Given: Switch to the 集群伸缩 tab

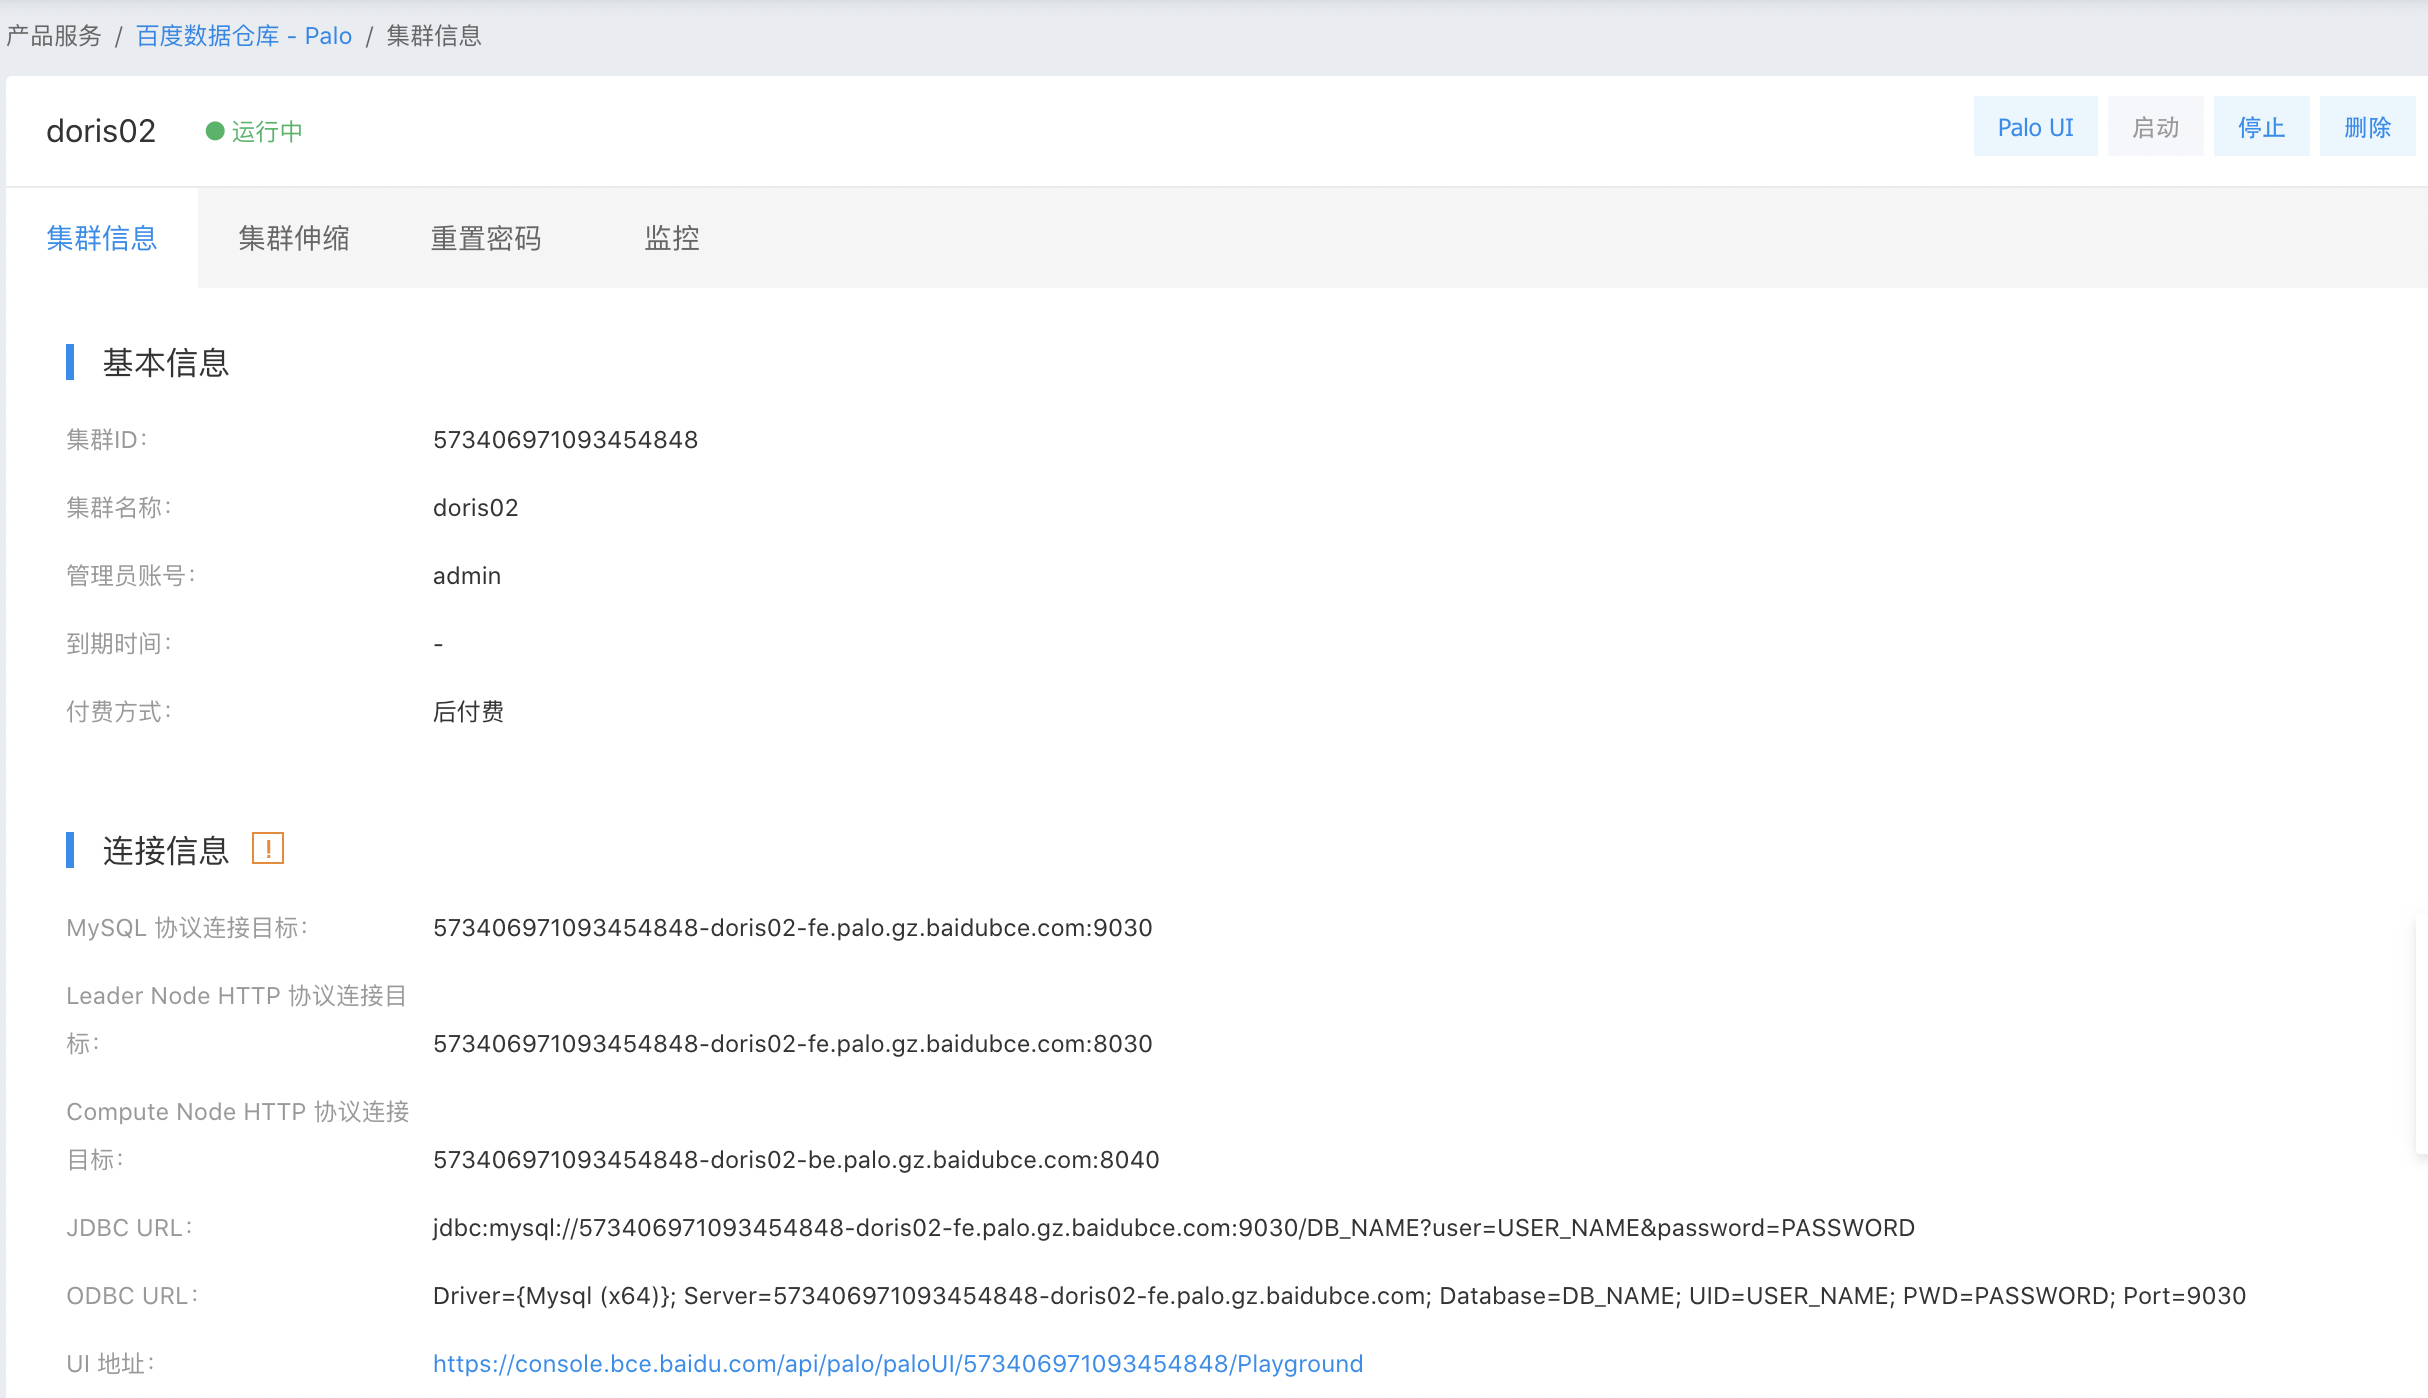Looking at the screenshot, I should click(294, 238).
